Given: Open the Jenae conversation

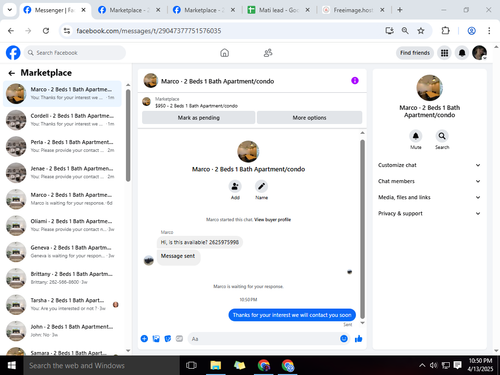Looking at the screenshot, I should pyautogui.click(x=62, y=173).
